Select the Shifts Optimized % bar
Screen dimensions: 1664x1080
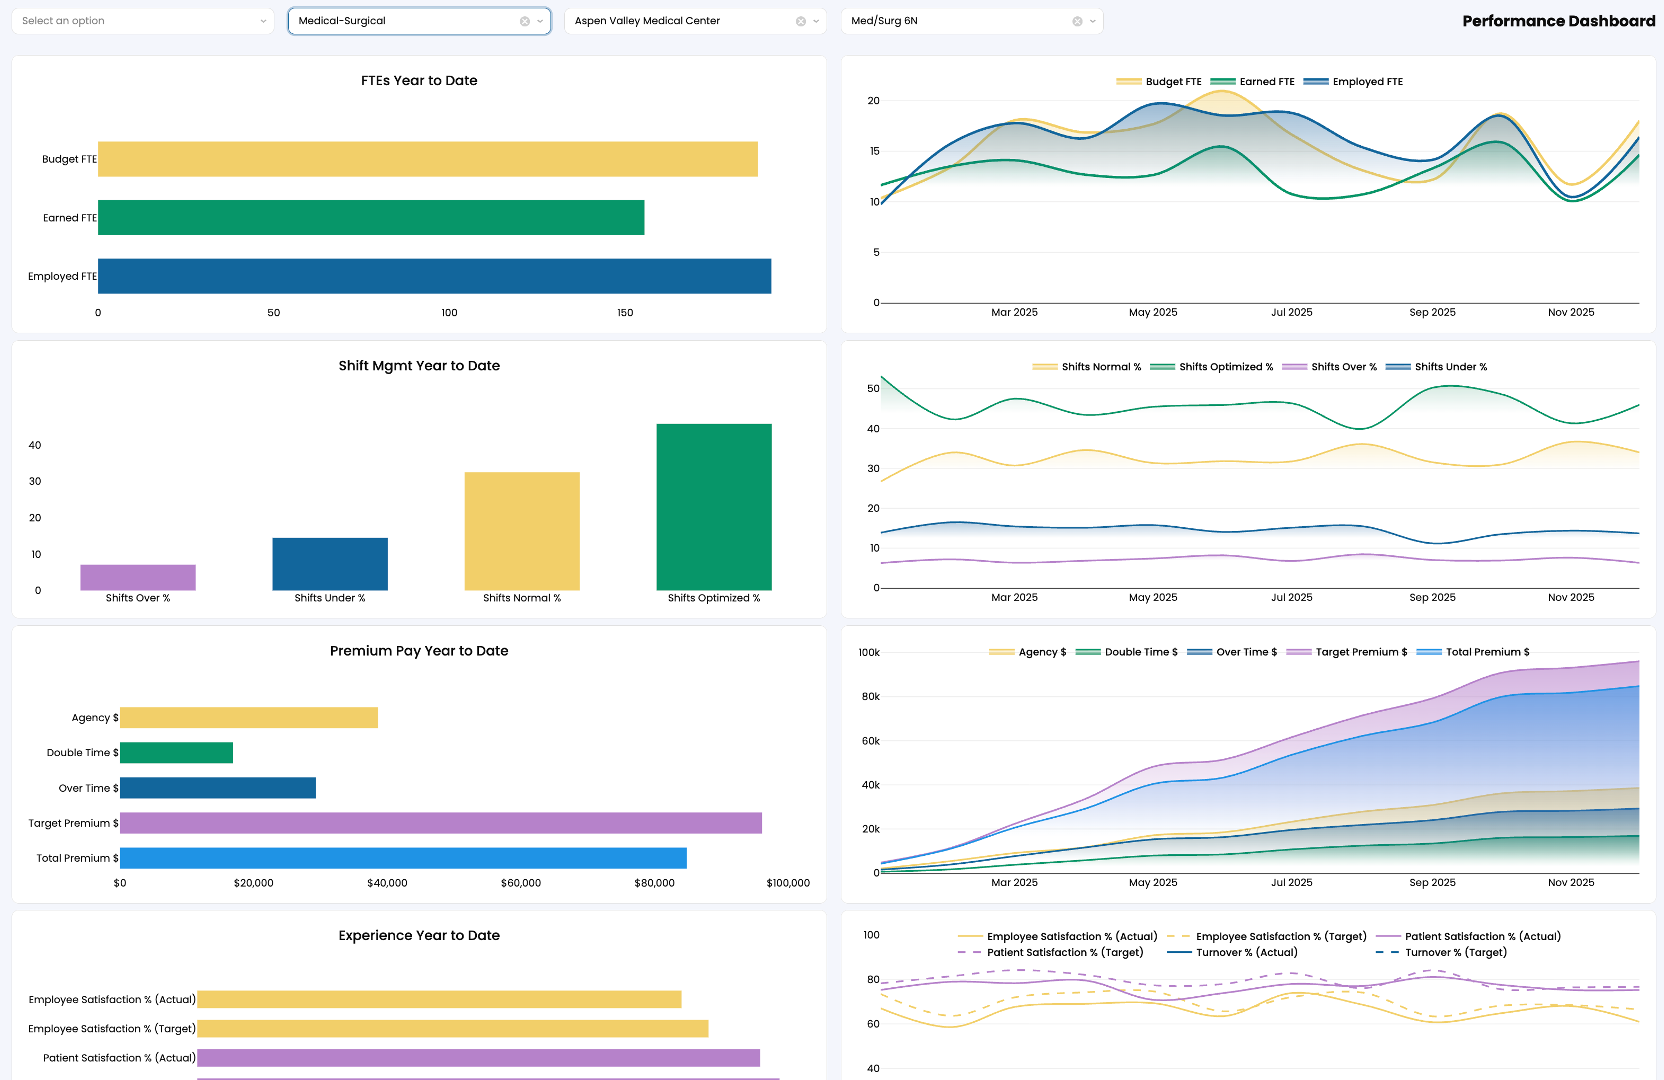pyautogui.click(x=713, y=505)
